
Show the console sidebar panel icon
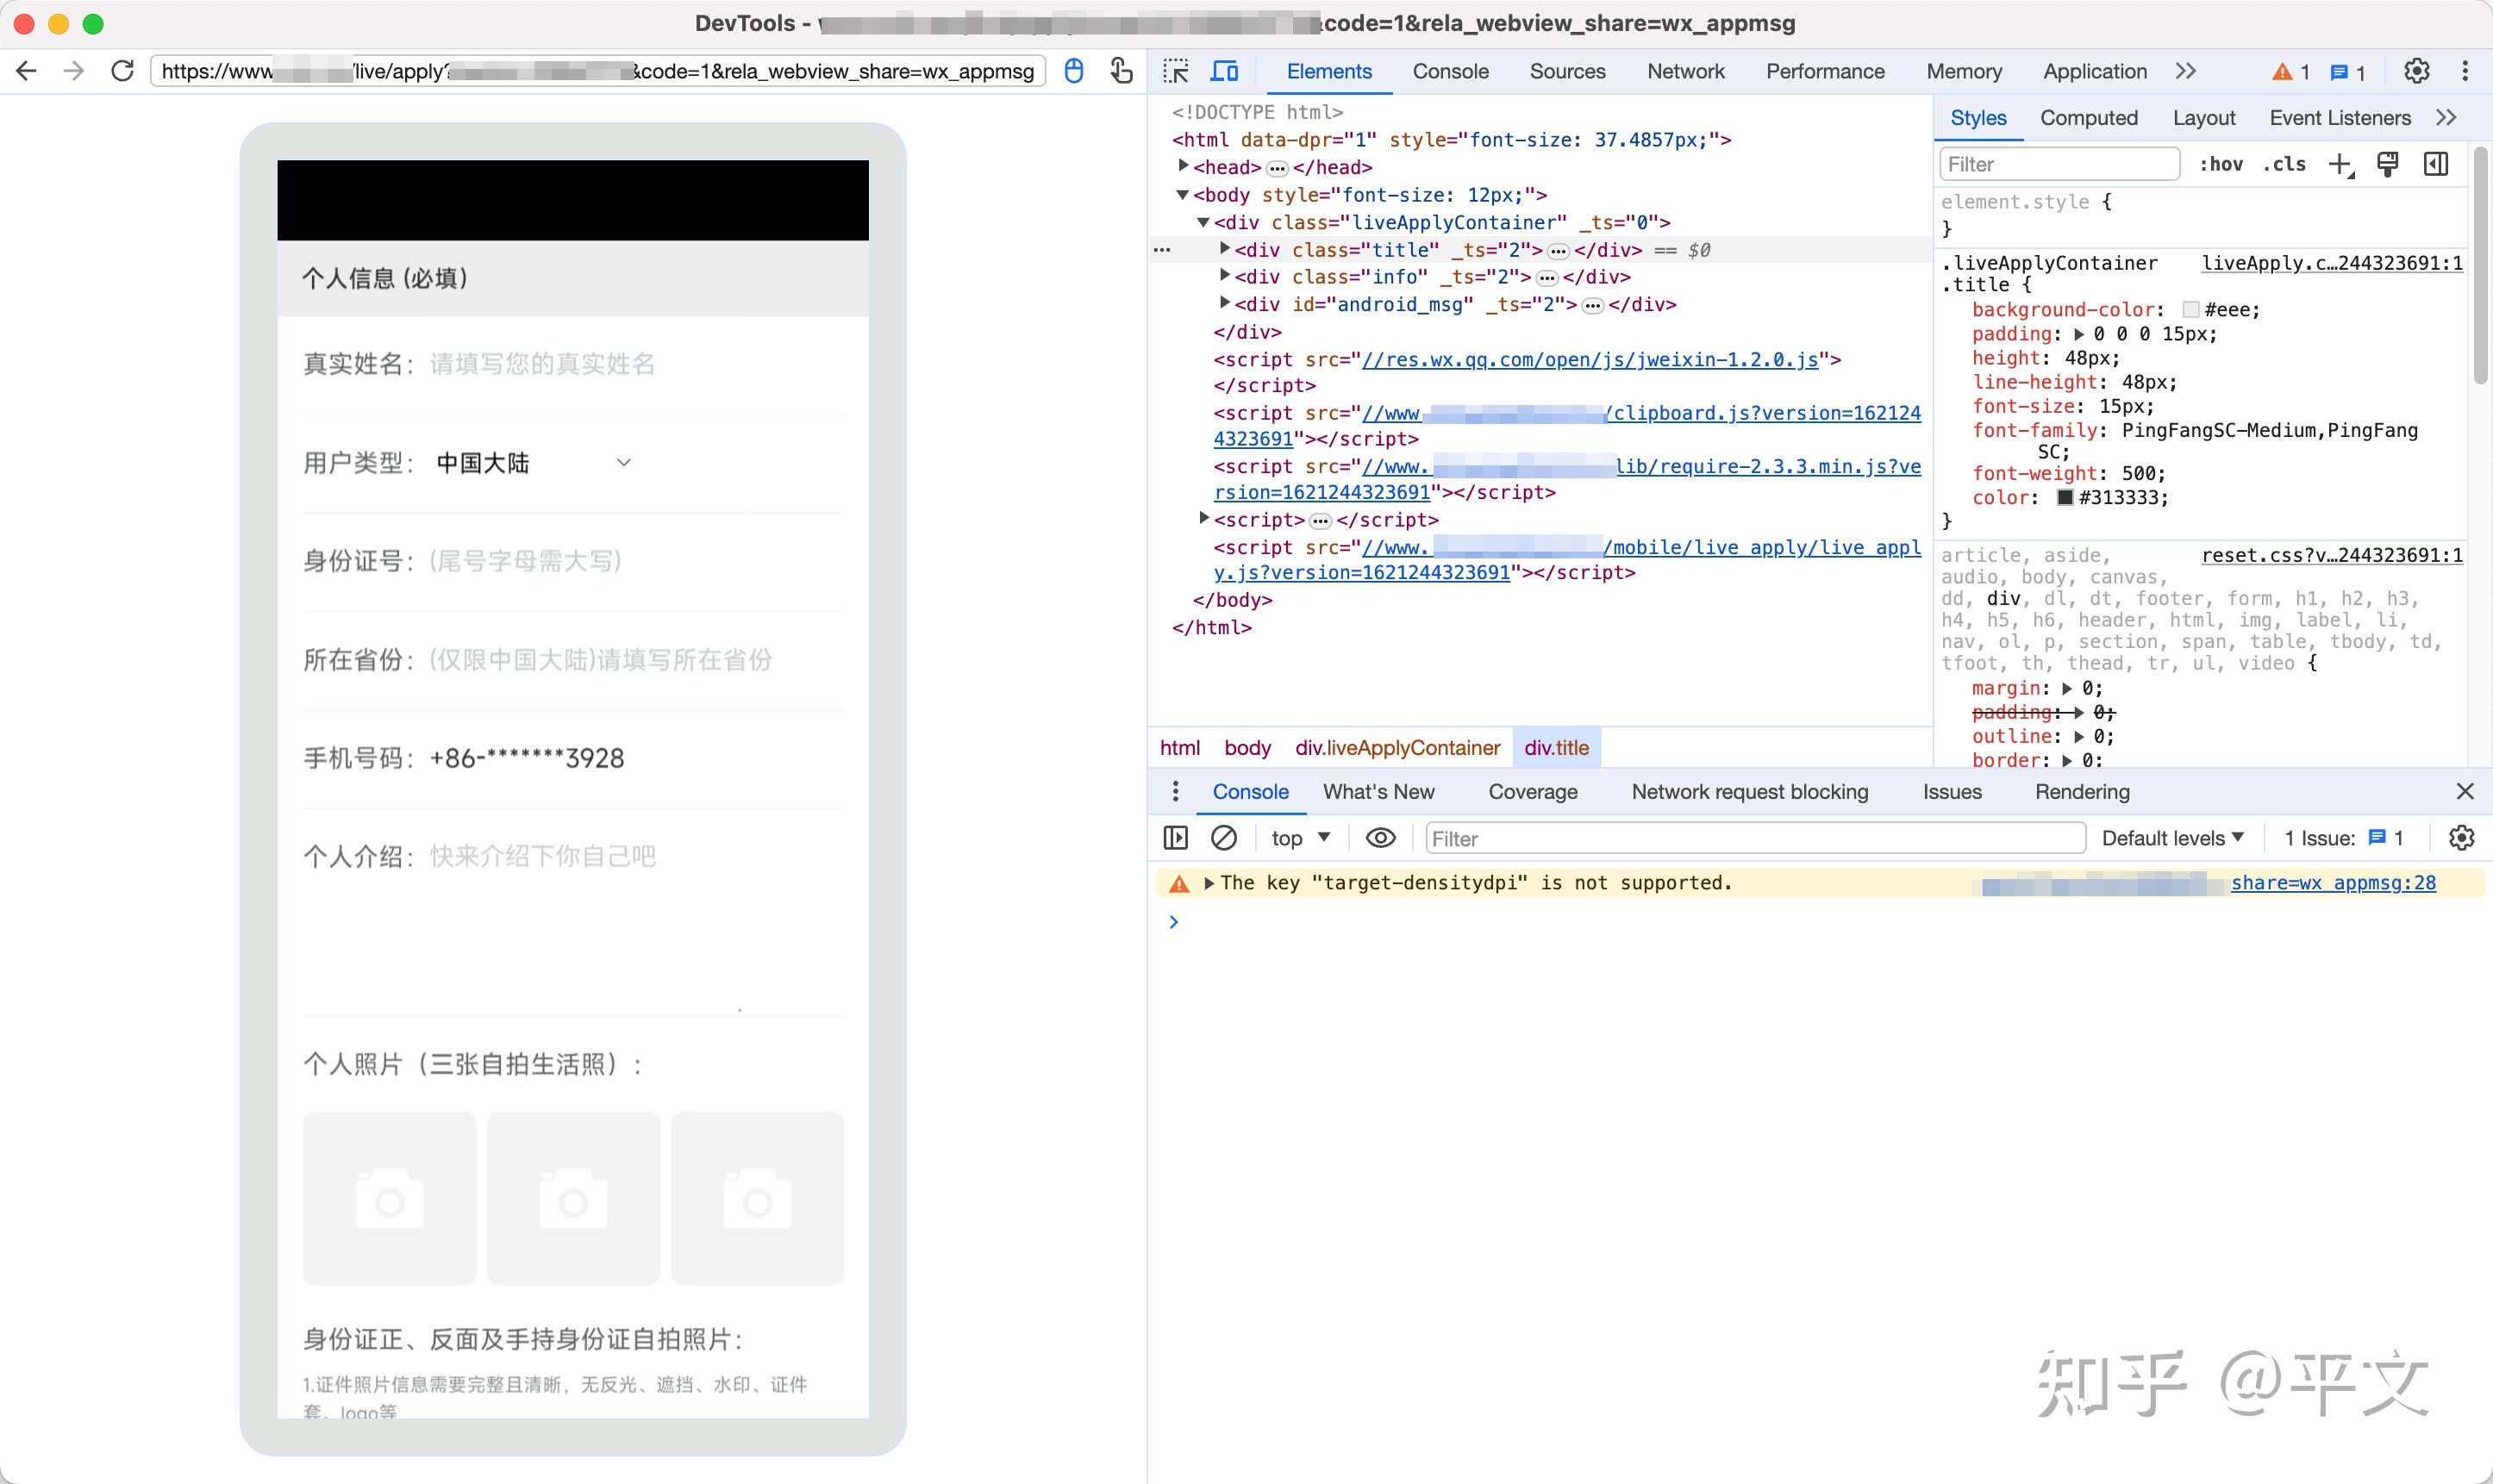[x=1176, y=838]
